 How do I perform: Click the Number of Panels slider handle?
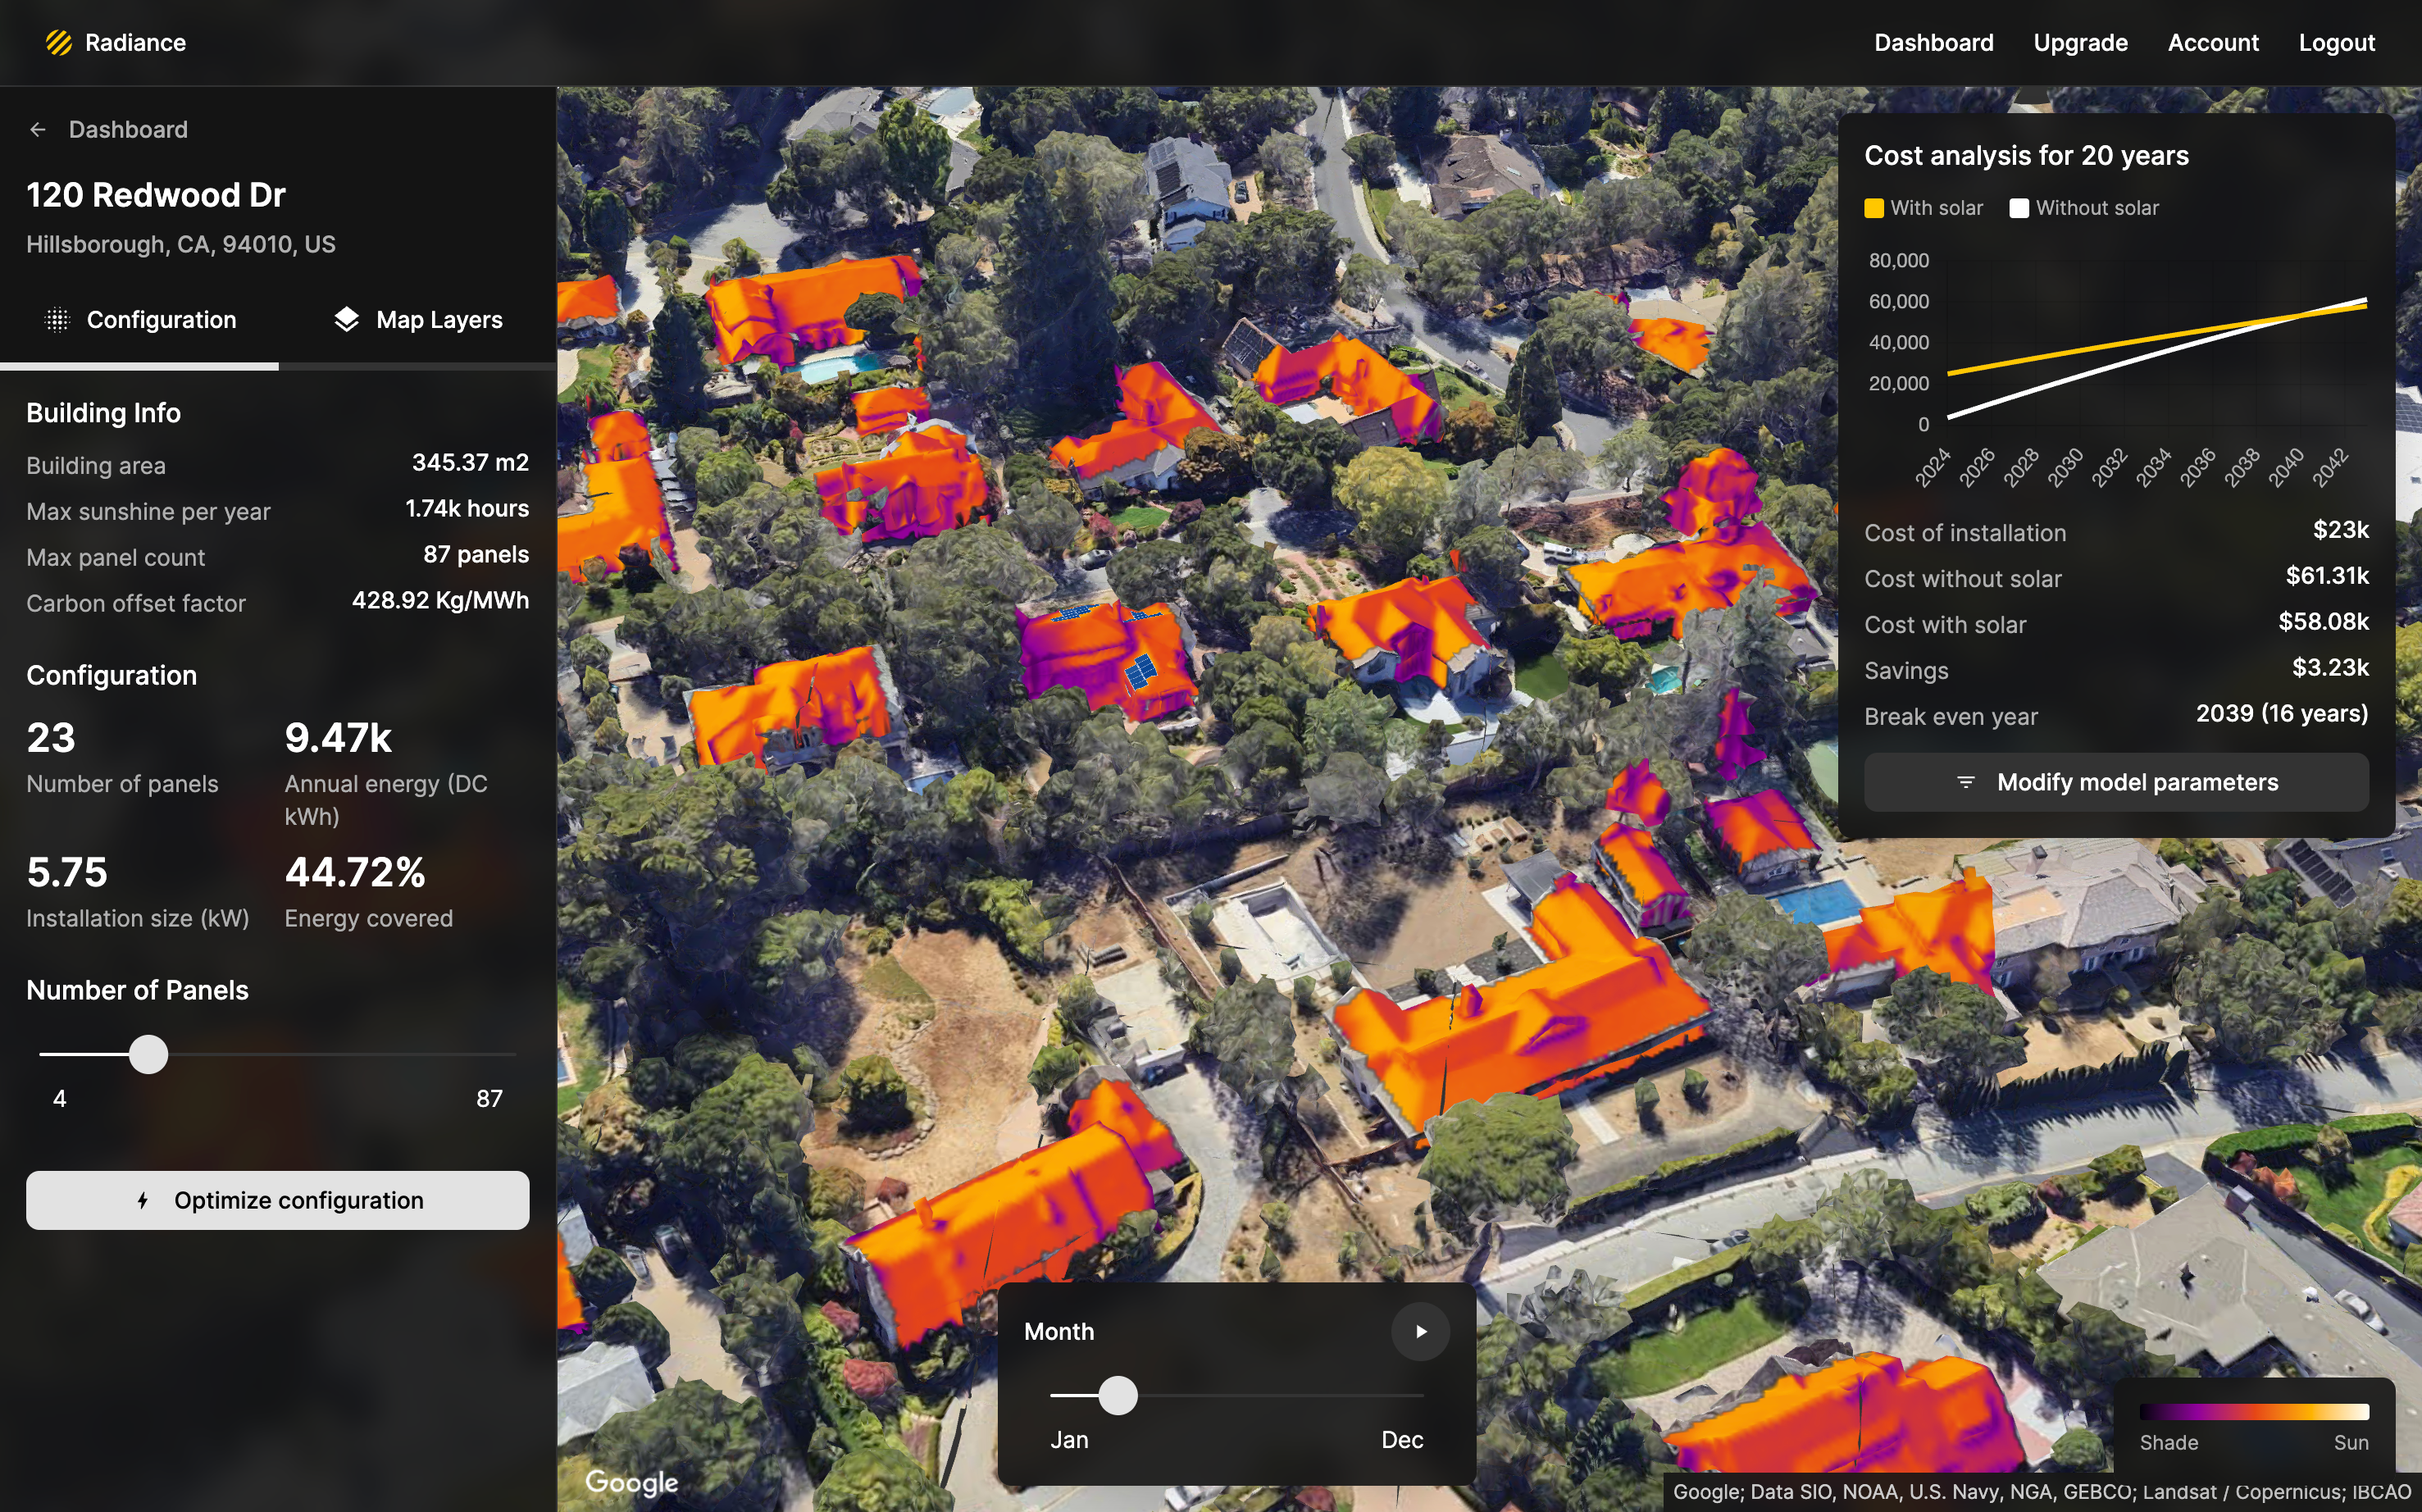148,1054
